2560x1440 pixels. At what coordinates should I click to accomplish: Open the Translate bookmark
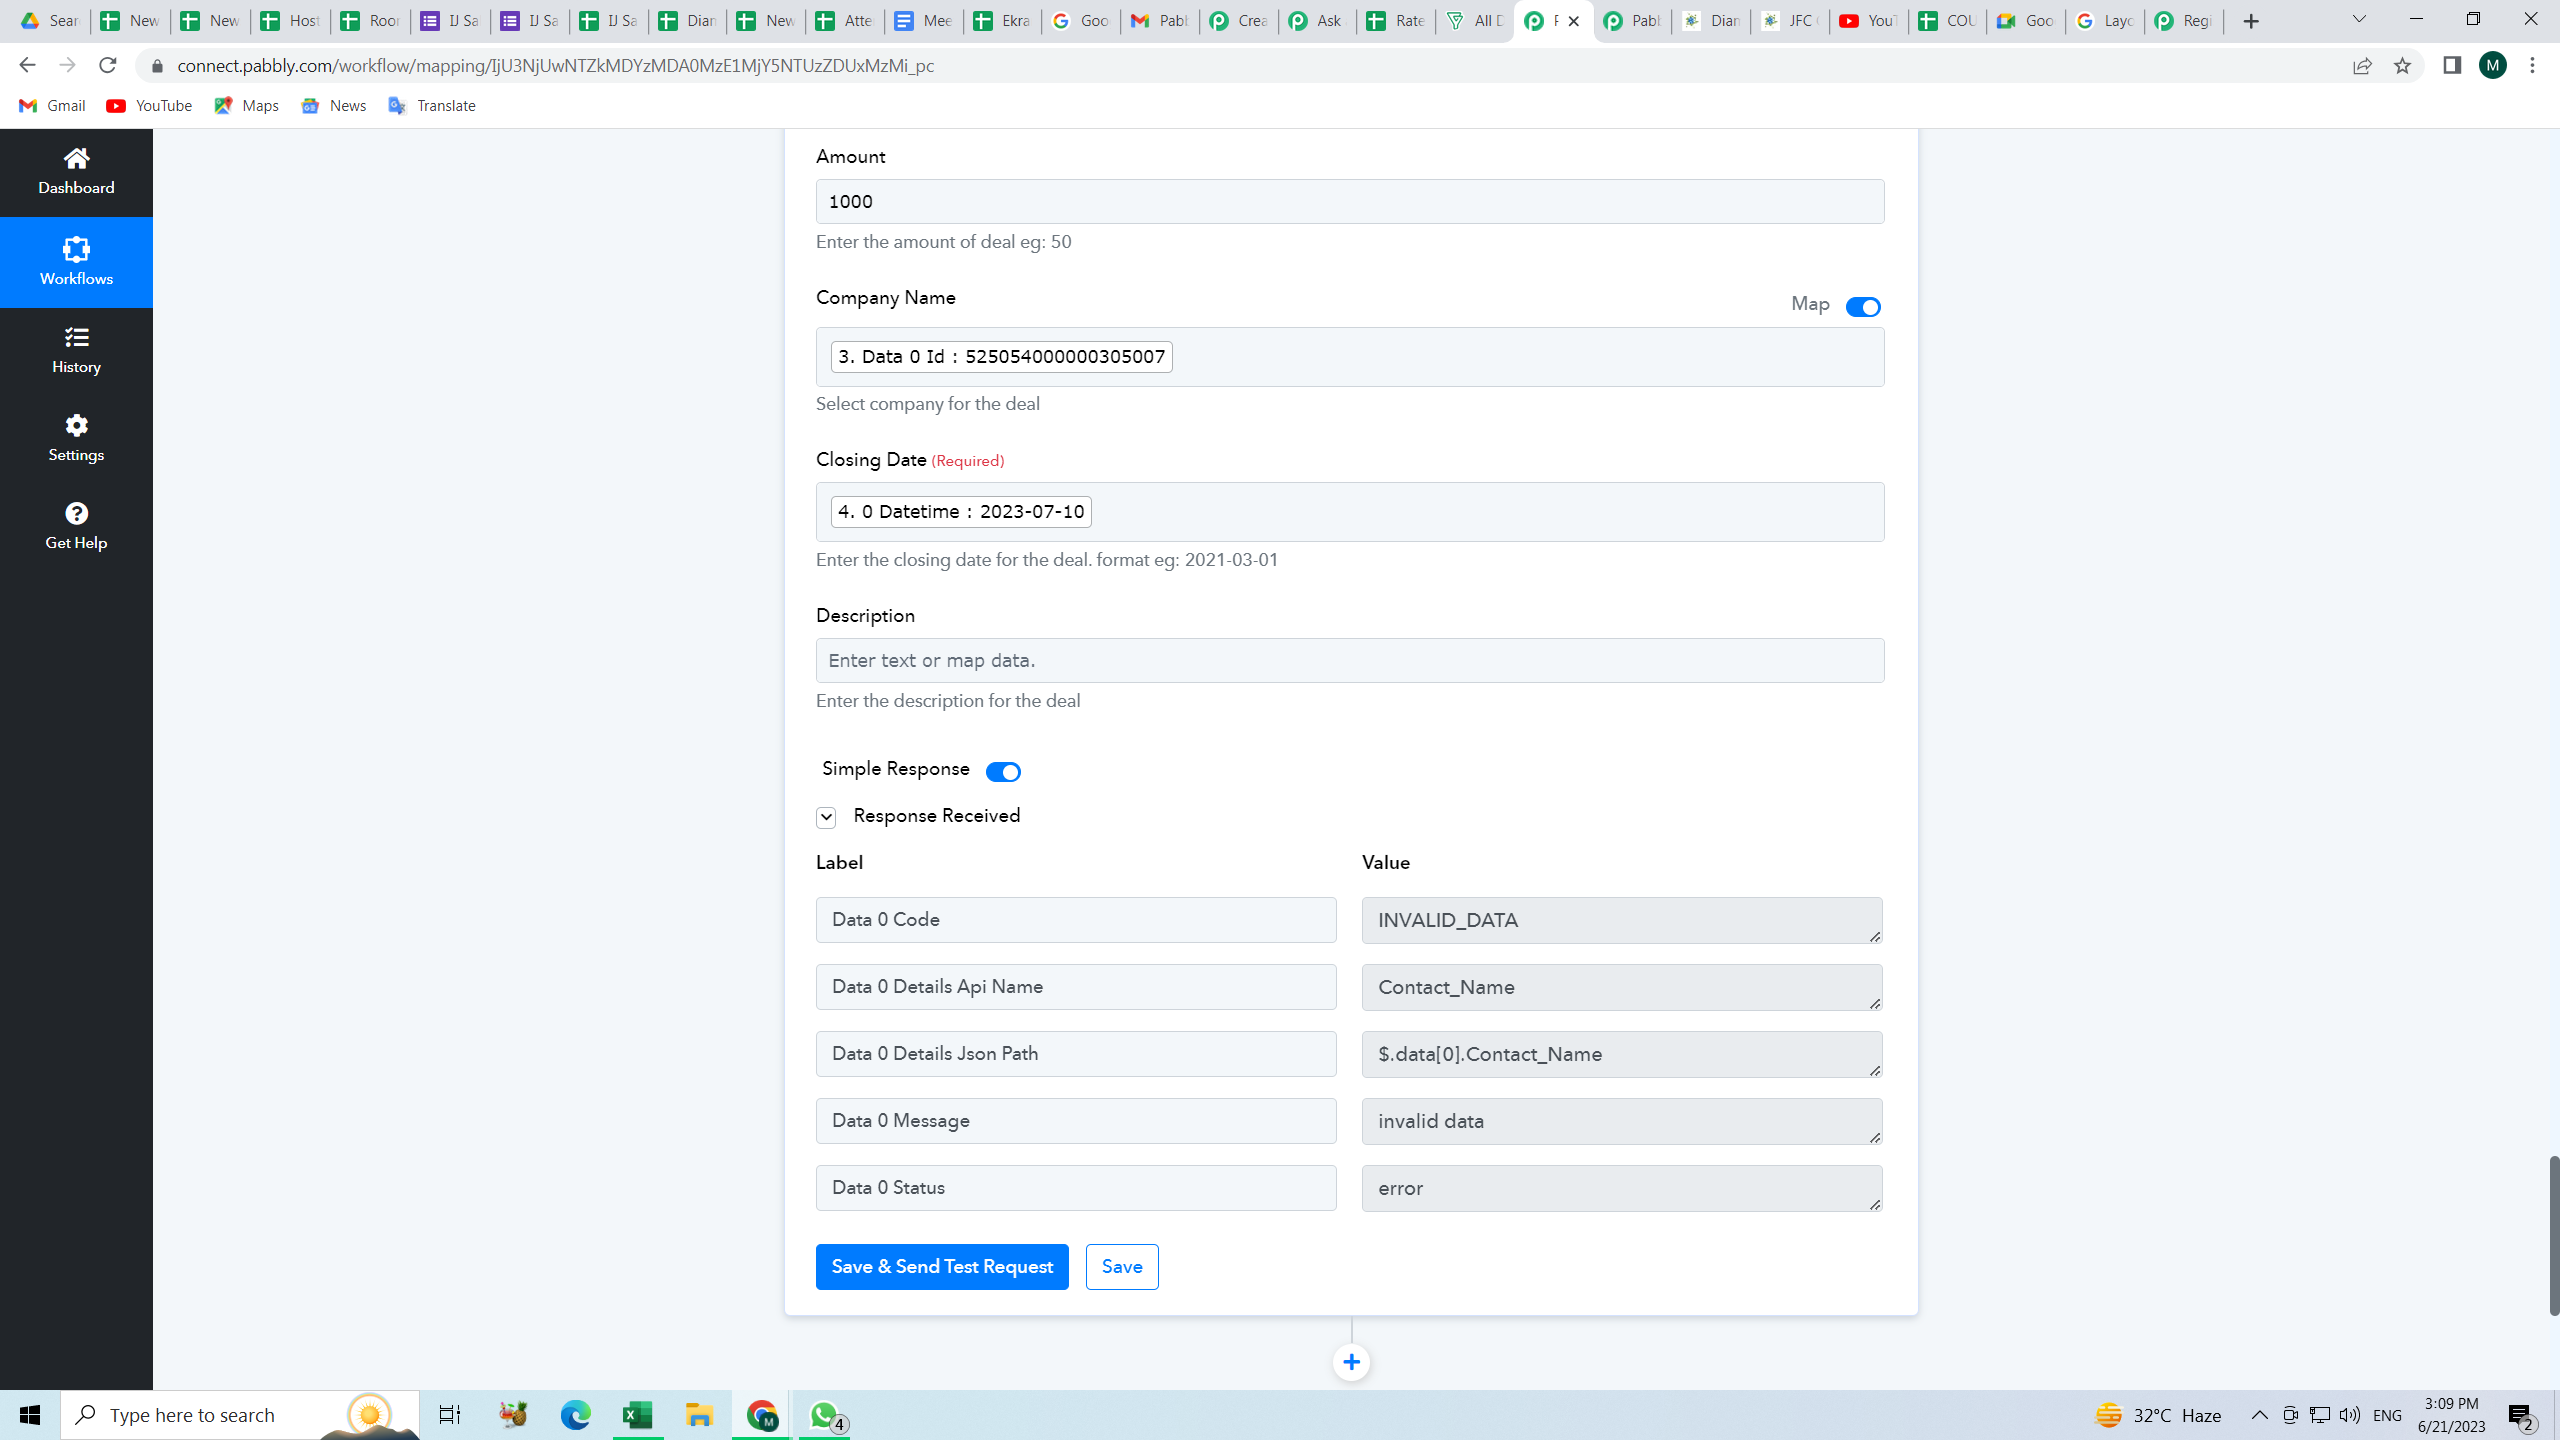pyautogui.click(x=432, y=106)
